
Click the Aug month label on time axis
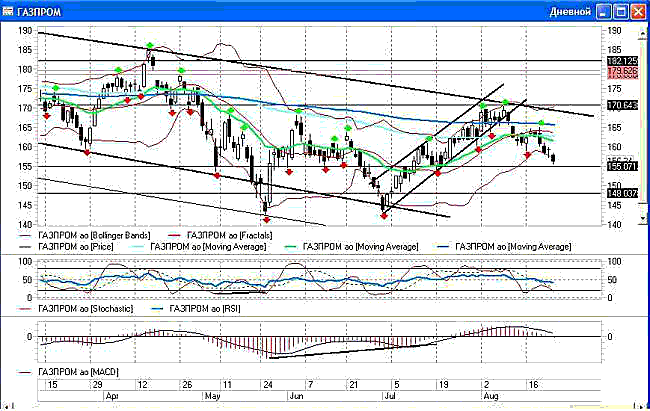click(491, 396)
